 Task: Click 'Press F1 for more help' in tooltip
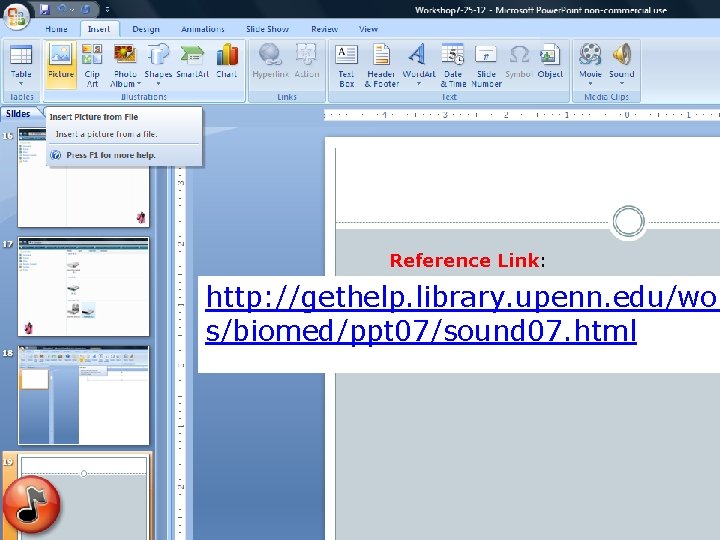(111, 155)
